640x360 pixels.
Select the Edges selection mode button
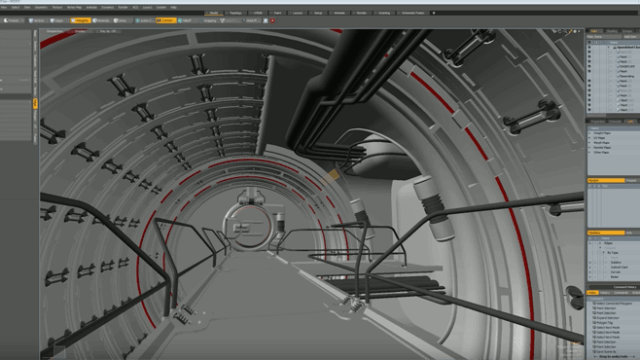(x=57, y=20)
